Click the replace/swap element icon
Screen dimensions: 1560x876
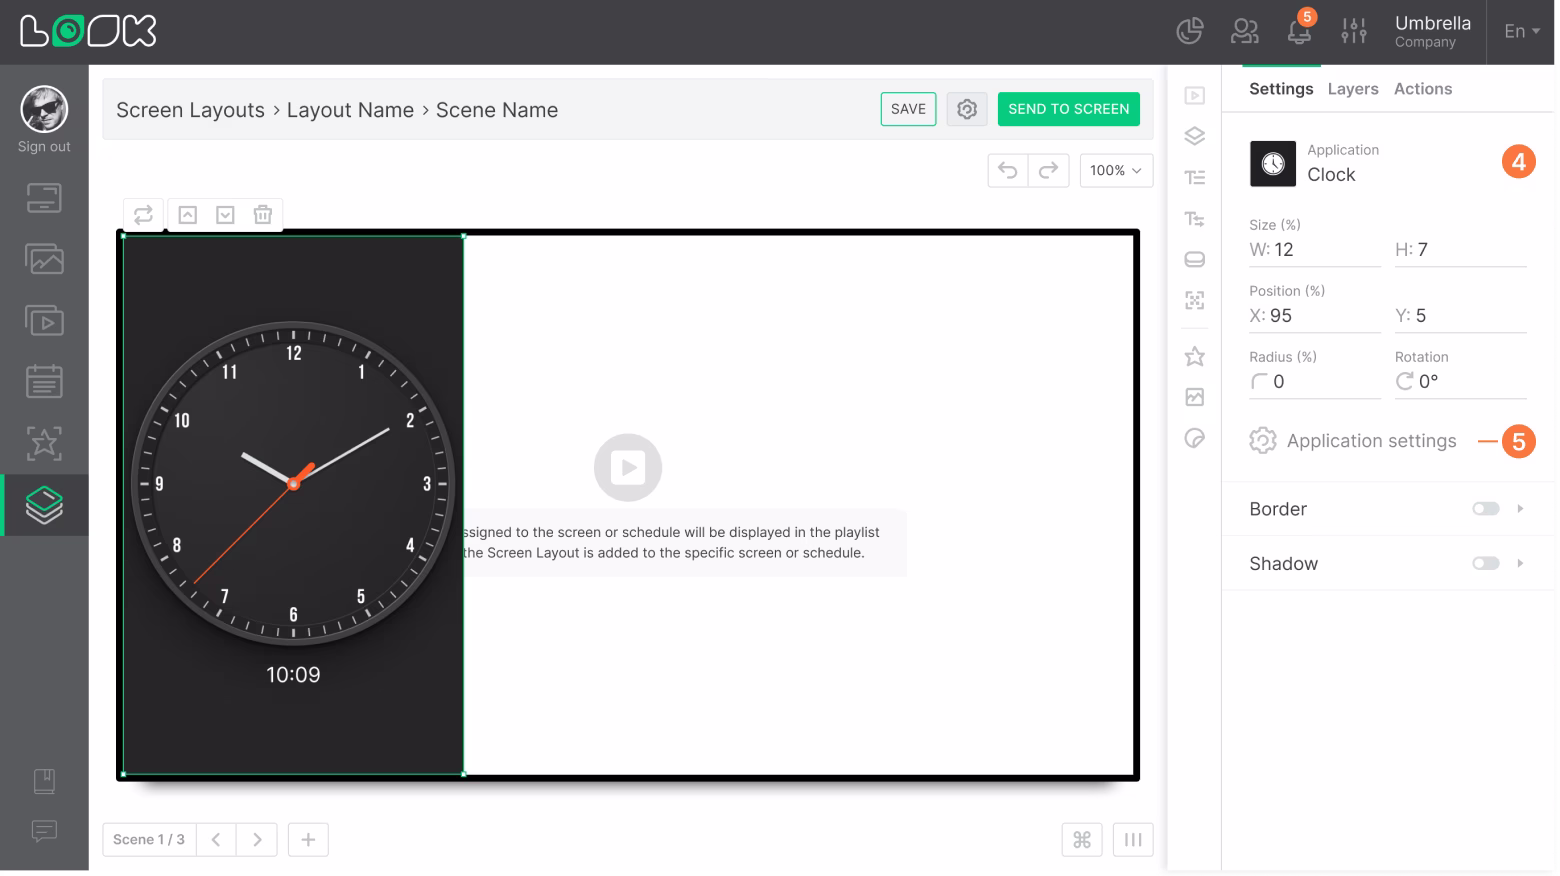(x=143, y=214)
